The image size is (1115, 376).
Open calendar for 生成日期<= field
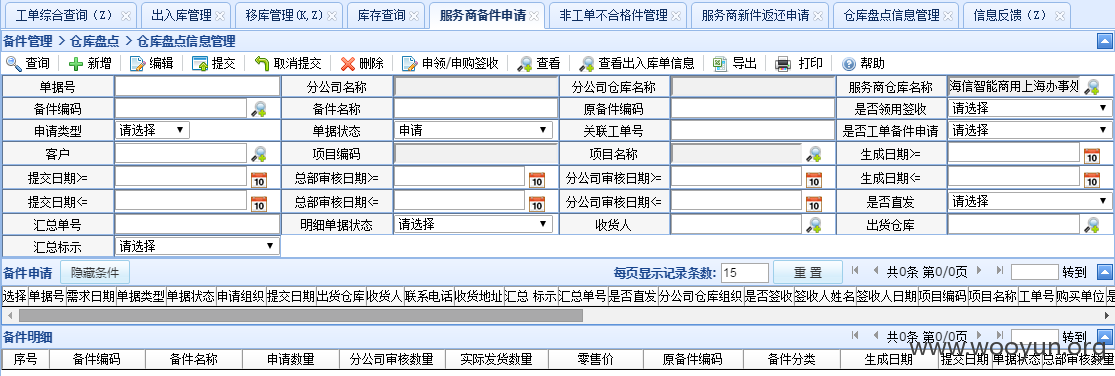(1092, 180)
